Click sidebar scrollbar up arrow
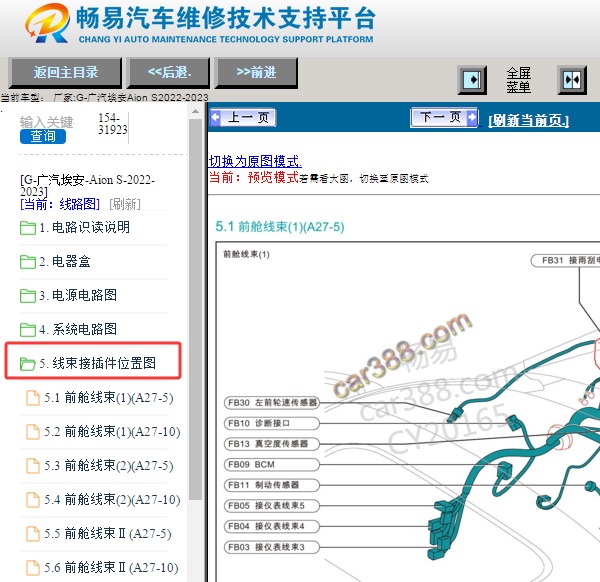The image size is (600, 582). coord(196,112)
